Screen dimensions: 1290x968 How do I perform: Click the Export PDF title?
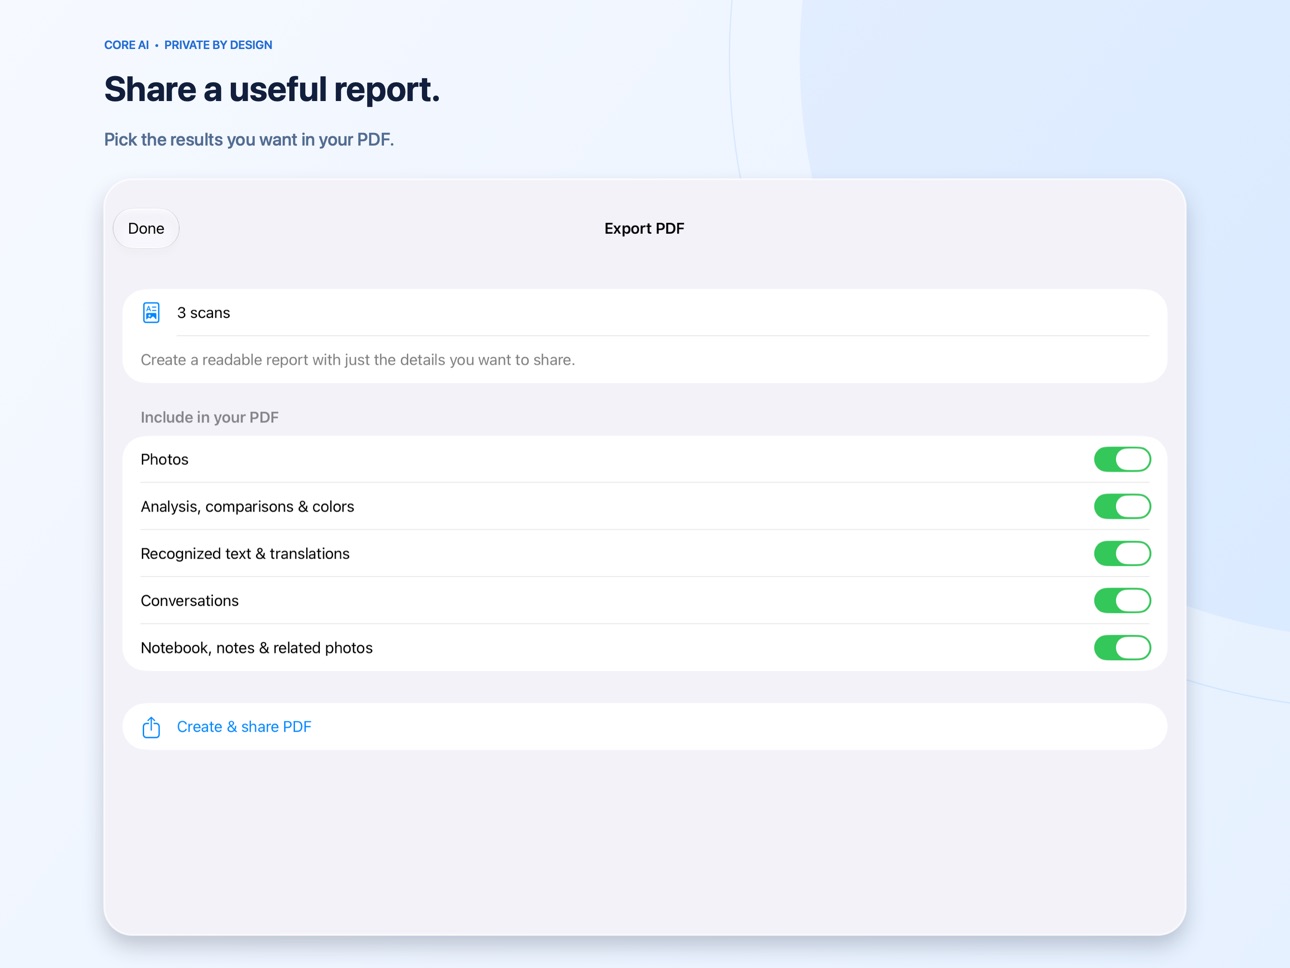tap(644, 229)
